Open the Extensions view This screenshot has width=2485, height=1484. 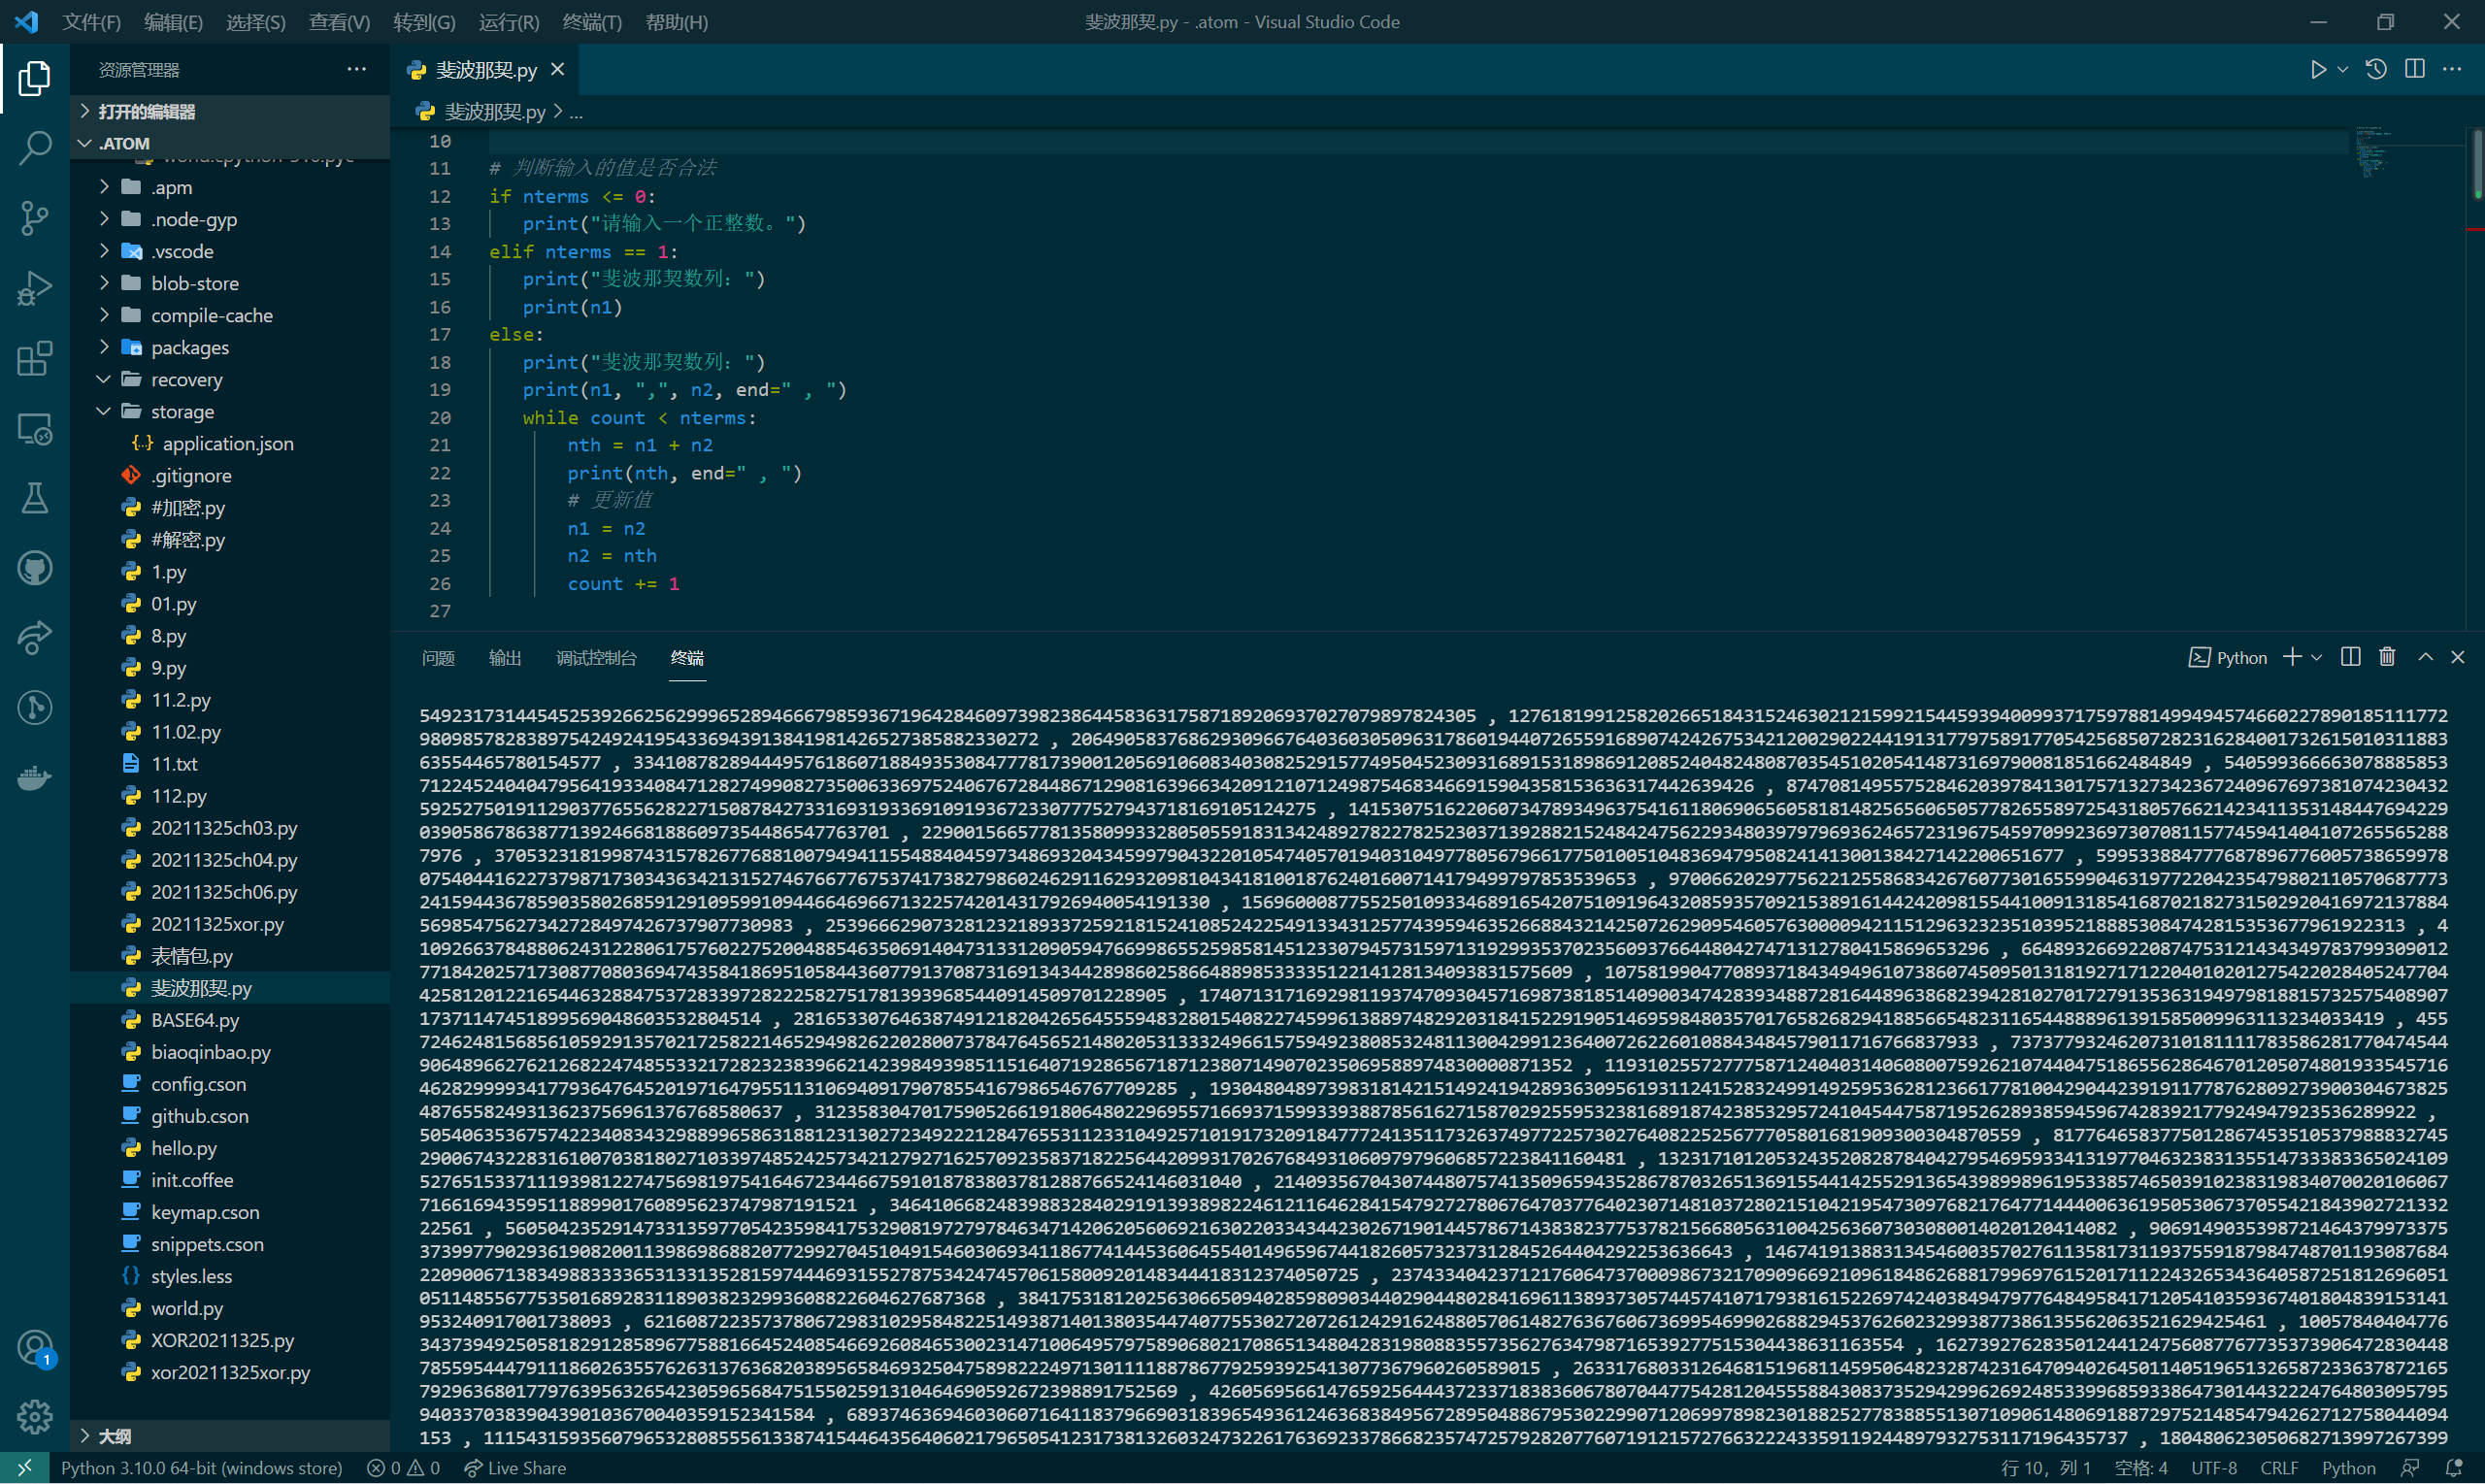34,358
